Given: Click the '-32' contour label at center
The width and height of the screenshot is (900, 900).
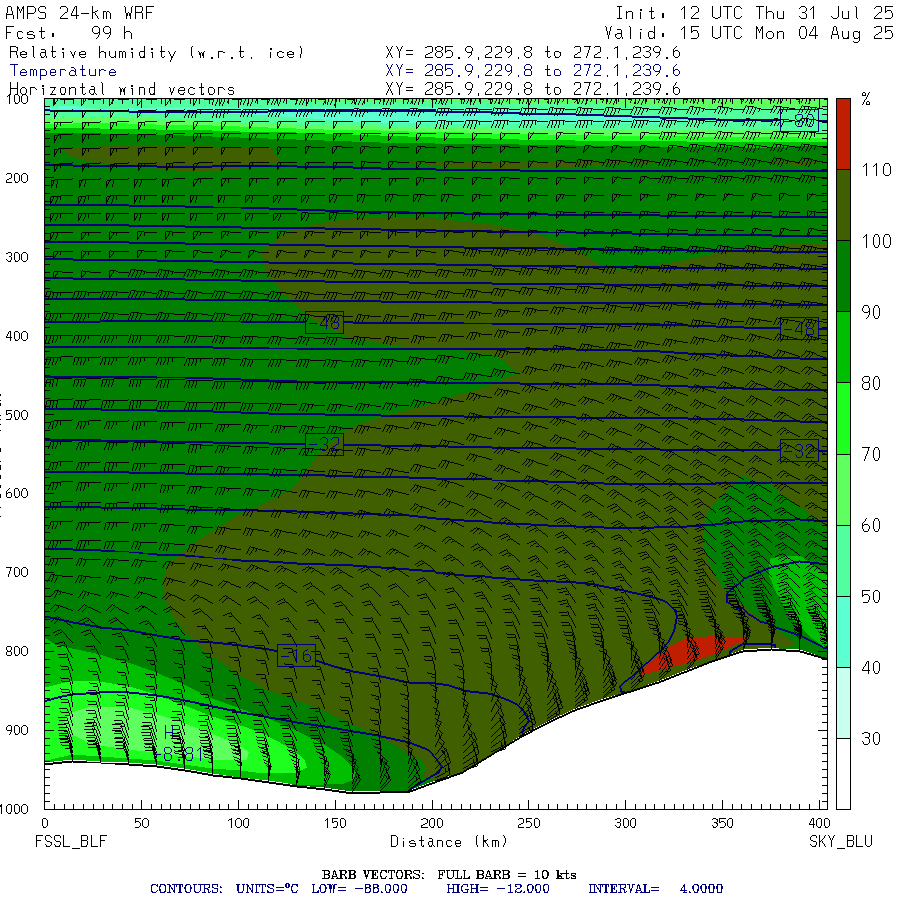Looking at the screenshot, I should [x=324, y=444].
